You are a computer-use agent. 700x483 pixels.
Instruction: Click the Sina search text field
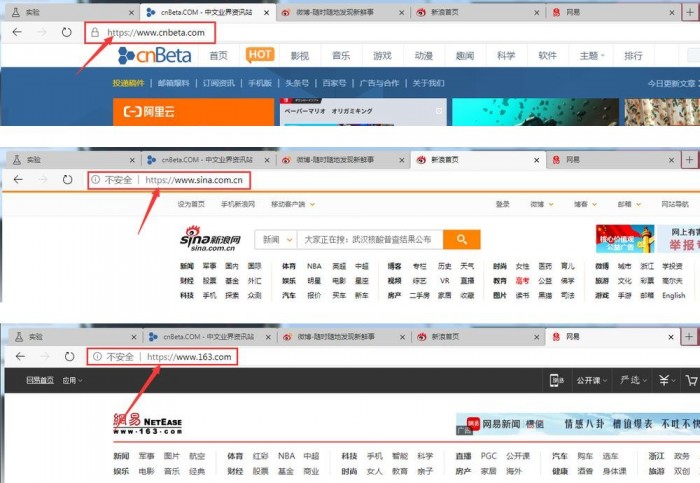pyautogui.click(x=370, y=240)
